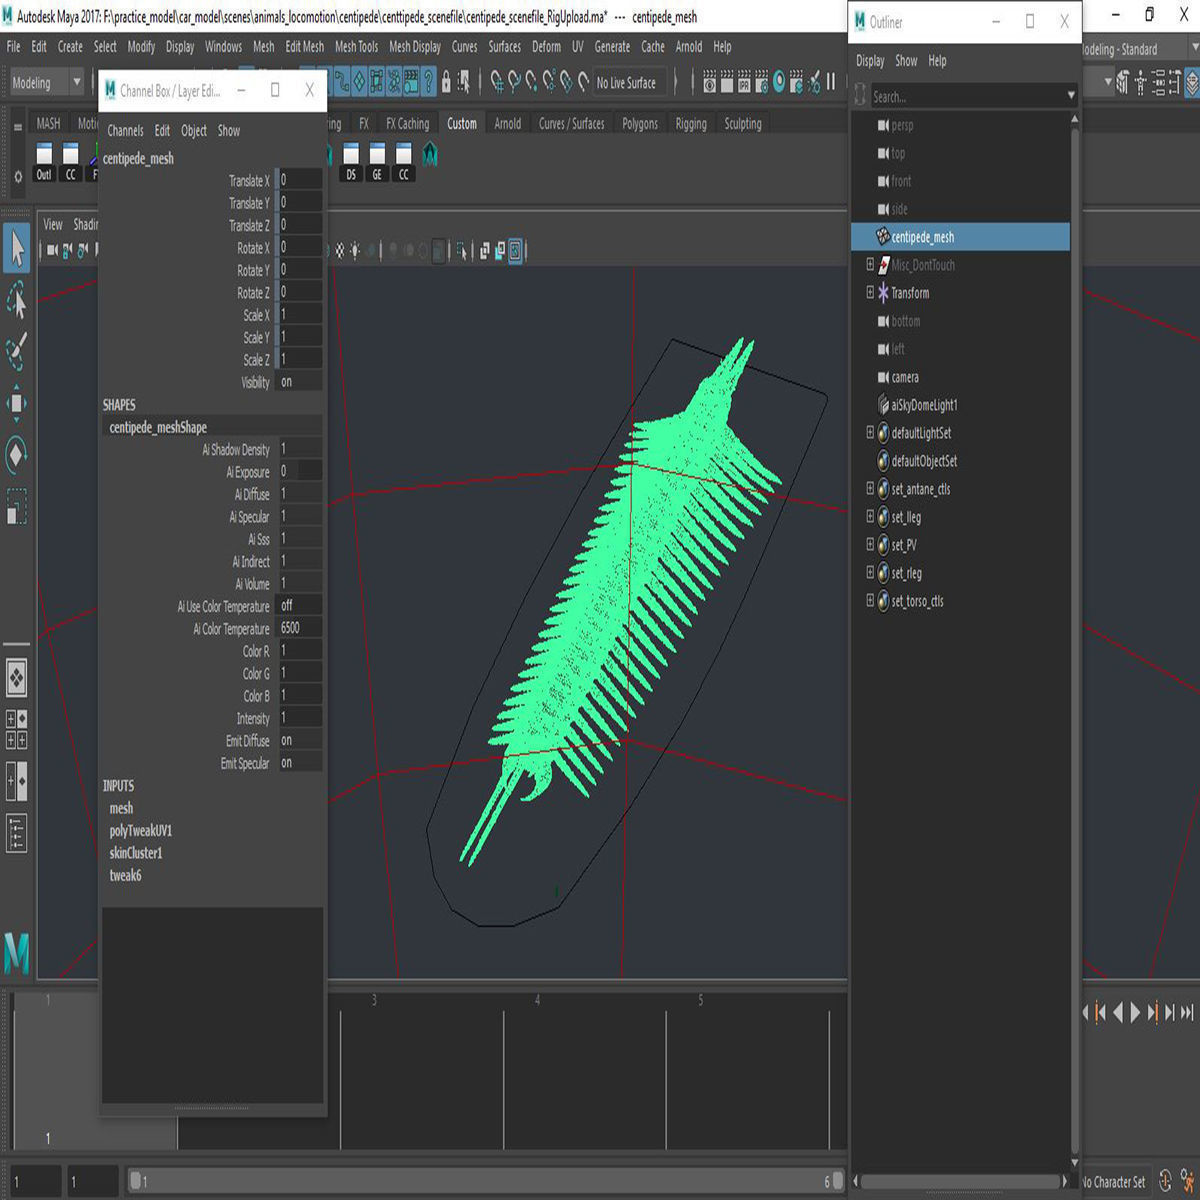
Task: Click the lock selection padlock icon
Action: 446,82
